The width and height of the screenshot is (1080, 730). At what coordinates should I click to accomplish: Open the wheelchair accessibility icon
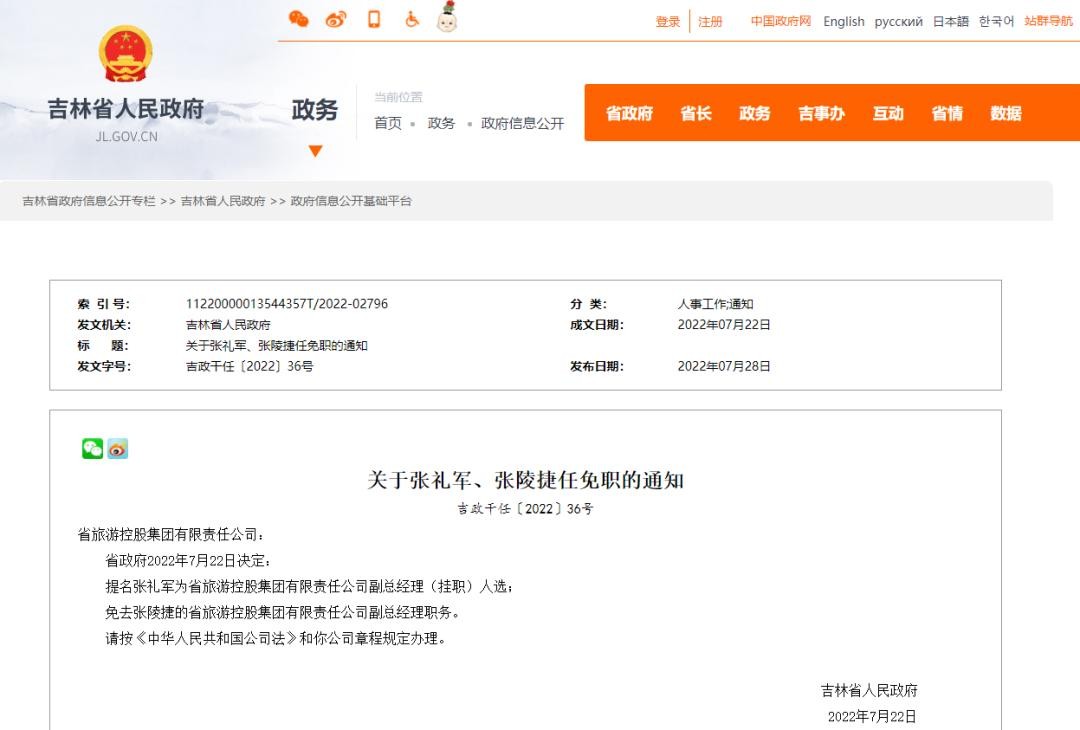coord(411,19)
